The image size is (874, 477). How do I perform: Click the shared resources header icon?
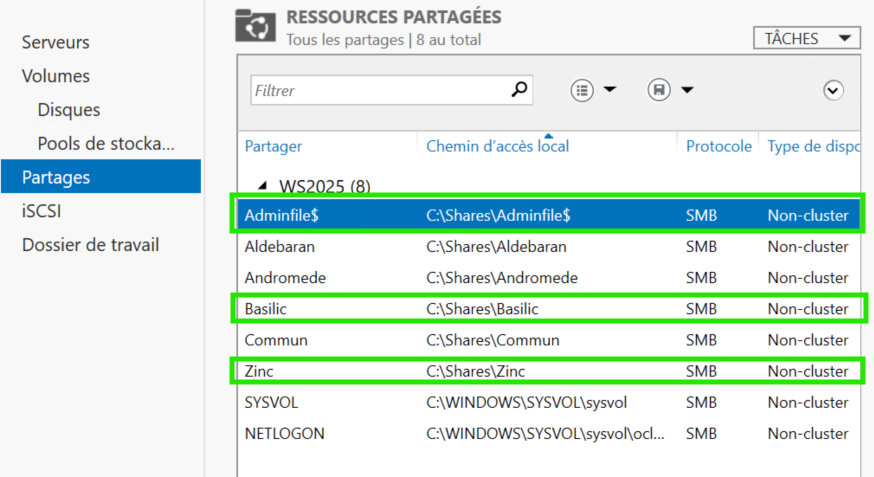point(255,27)
